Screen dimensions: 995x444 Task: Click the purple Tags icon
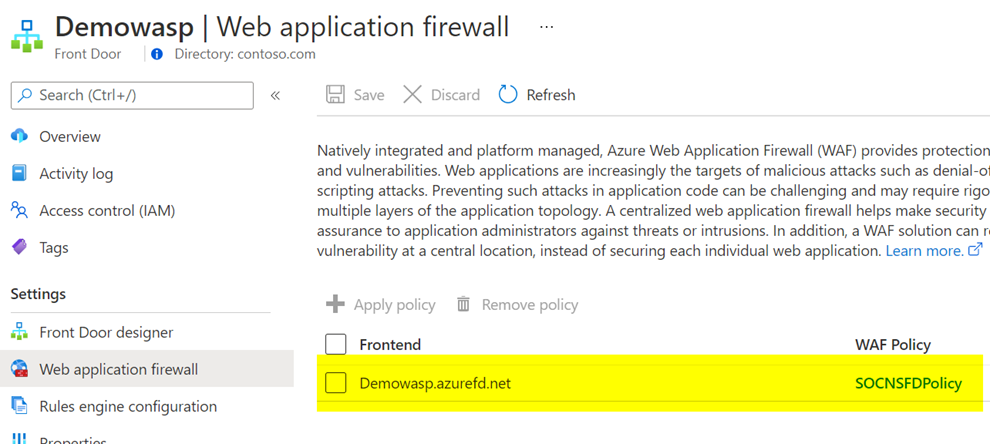click(19, 247)
